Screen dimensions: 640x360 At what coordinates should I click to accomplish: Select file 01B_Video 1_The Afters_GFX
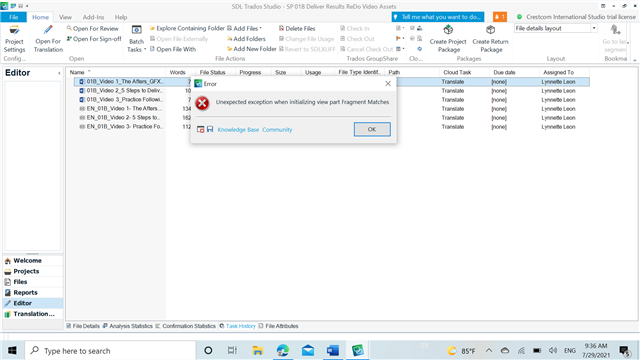(x=124, y=82)
